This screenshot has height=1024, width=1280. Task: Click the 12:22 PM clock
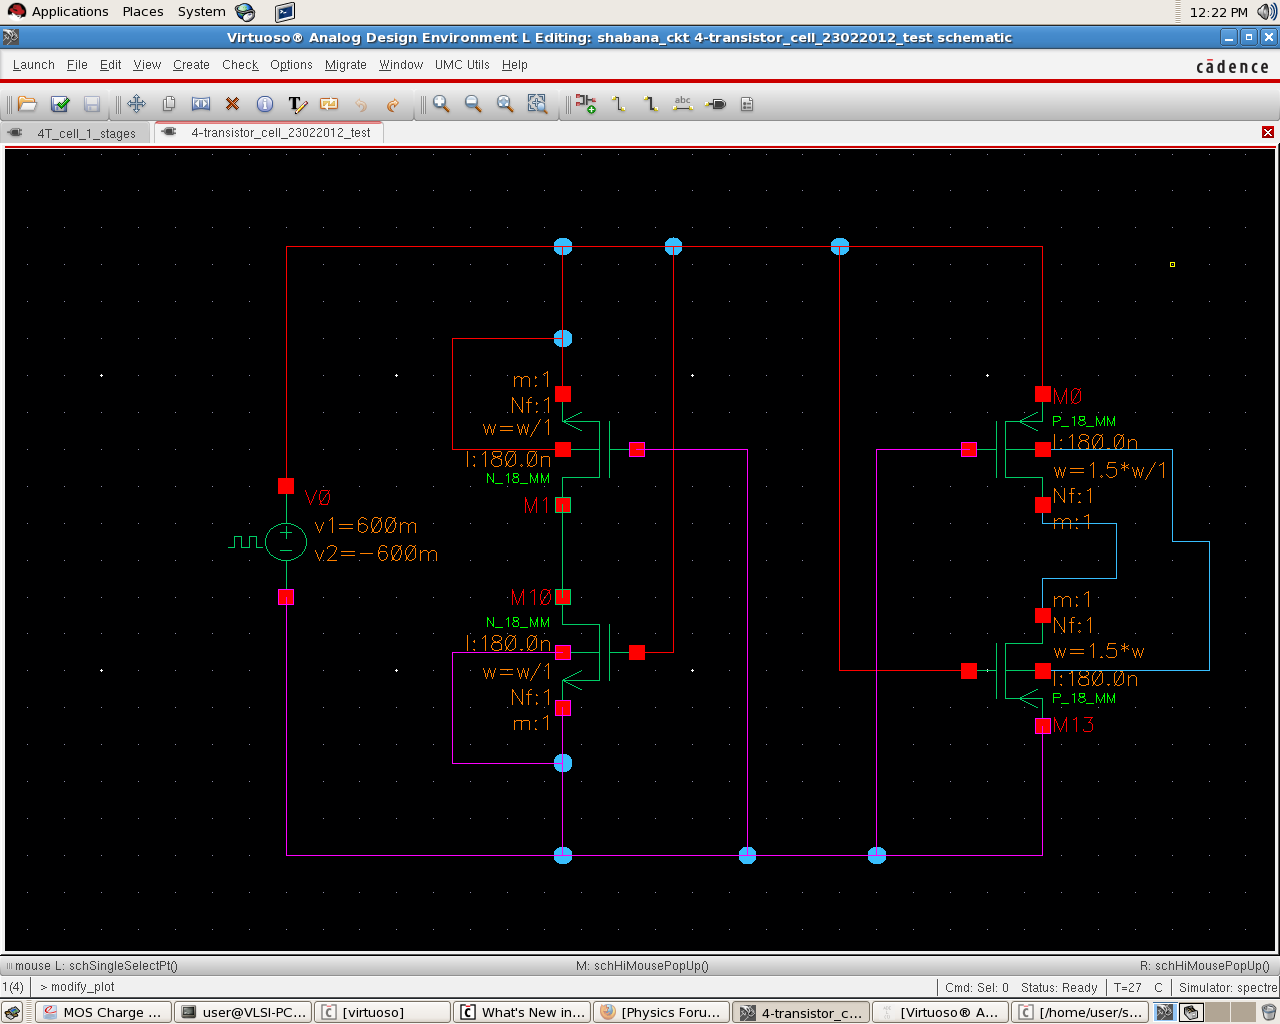1219,12
